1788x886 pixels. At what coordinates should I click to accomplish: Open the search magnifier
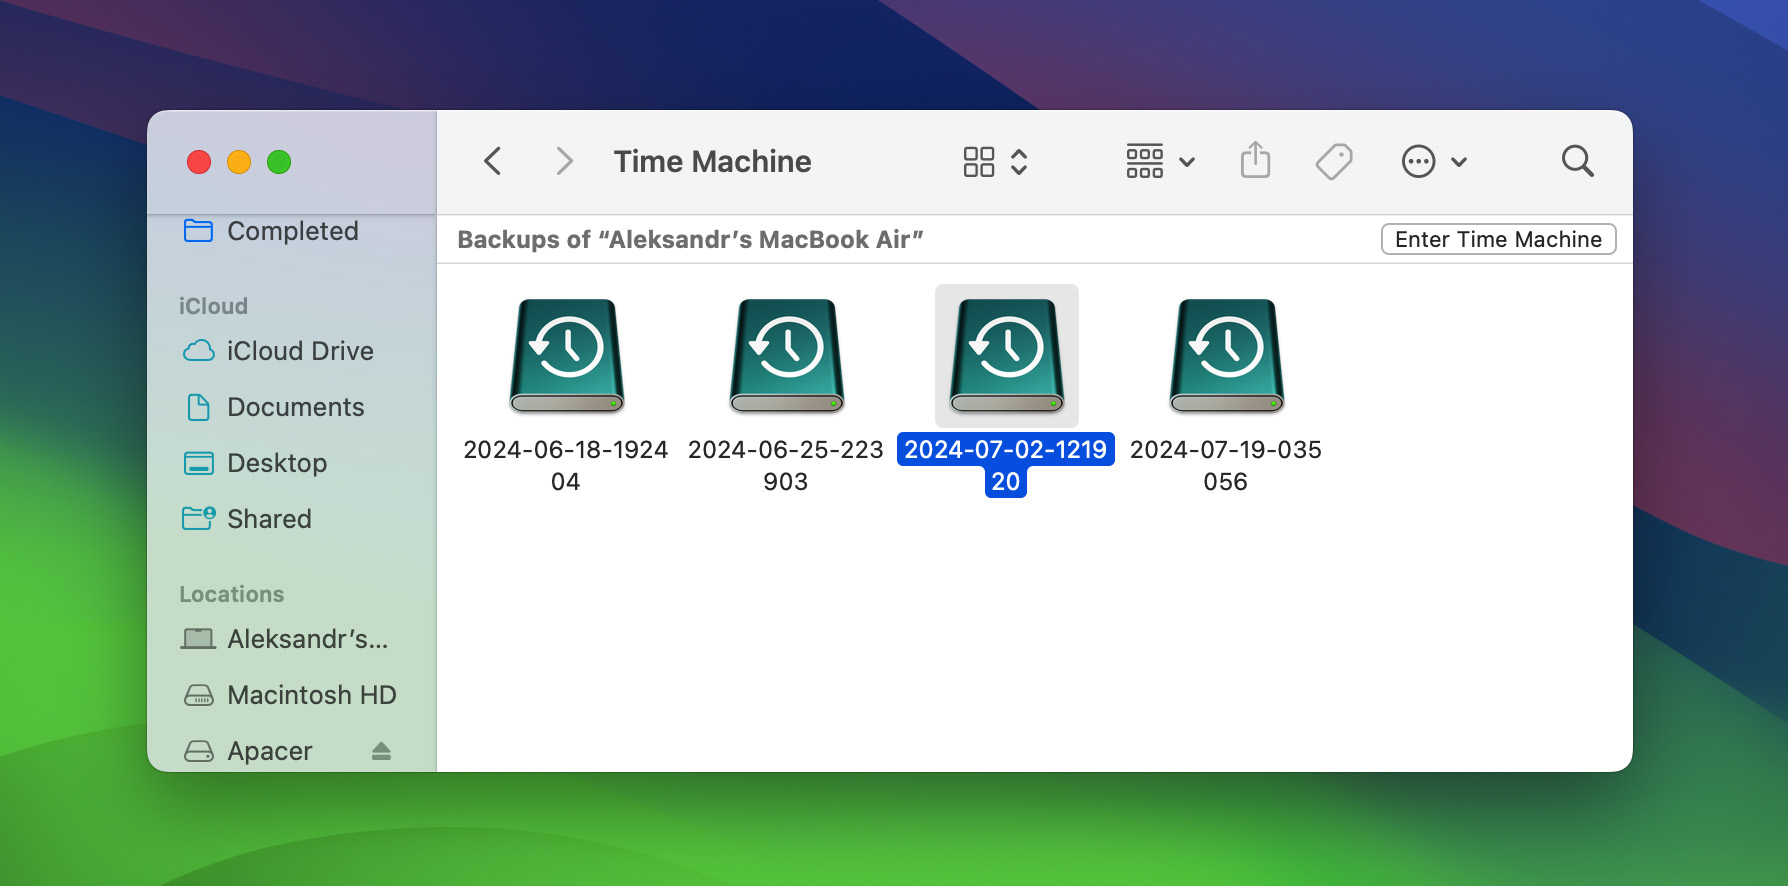[x=1577, y=161]
